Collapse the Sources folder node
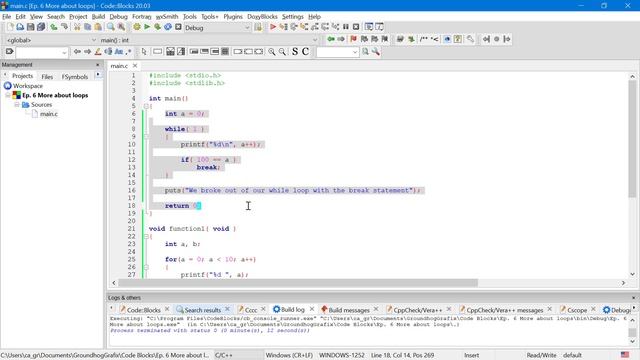This screenshot has width=640, height=360. pyautogui.click(x=17, y=104)
